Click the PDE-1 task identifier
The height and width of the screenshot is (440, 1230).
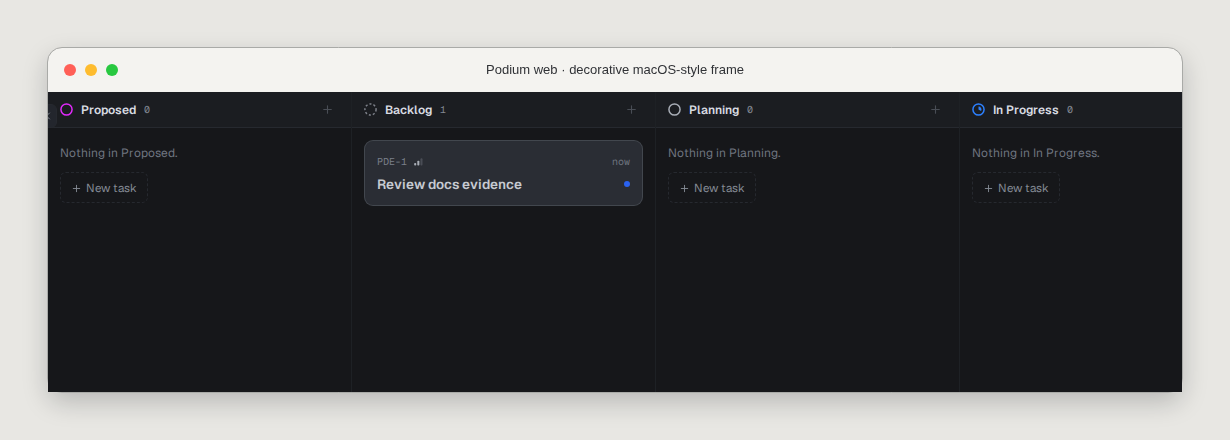click(x=392, y=162)
